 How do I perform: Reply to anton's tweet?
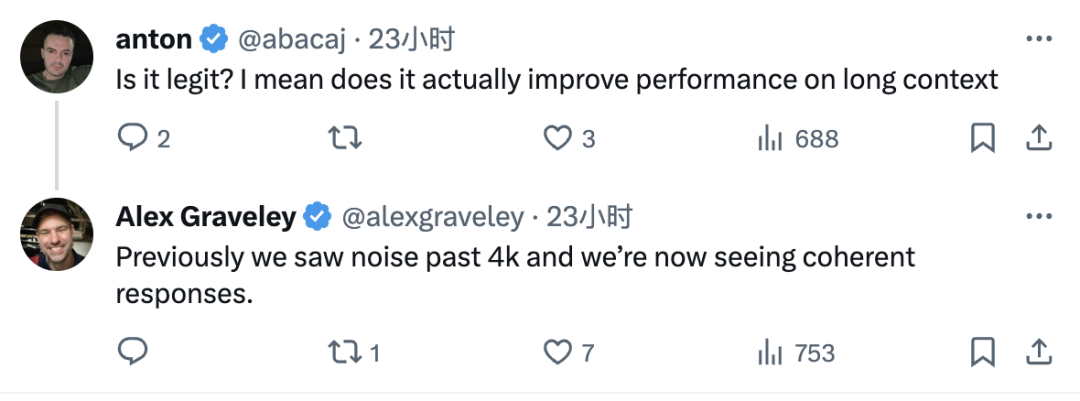tap(133, 139)
